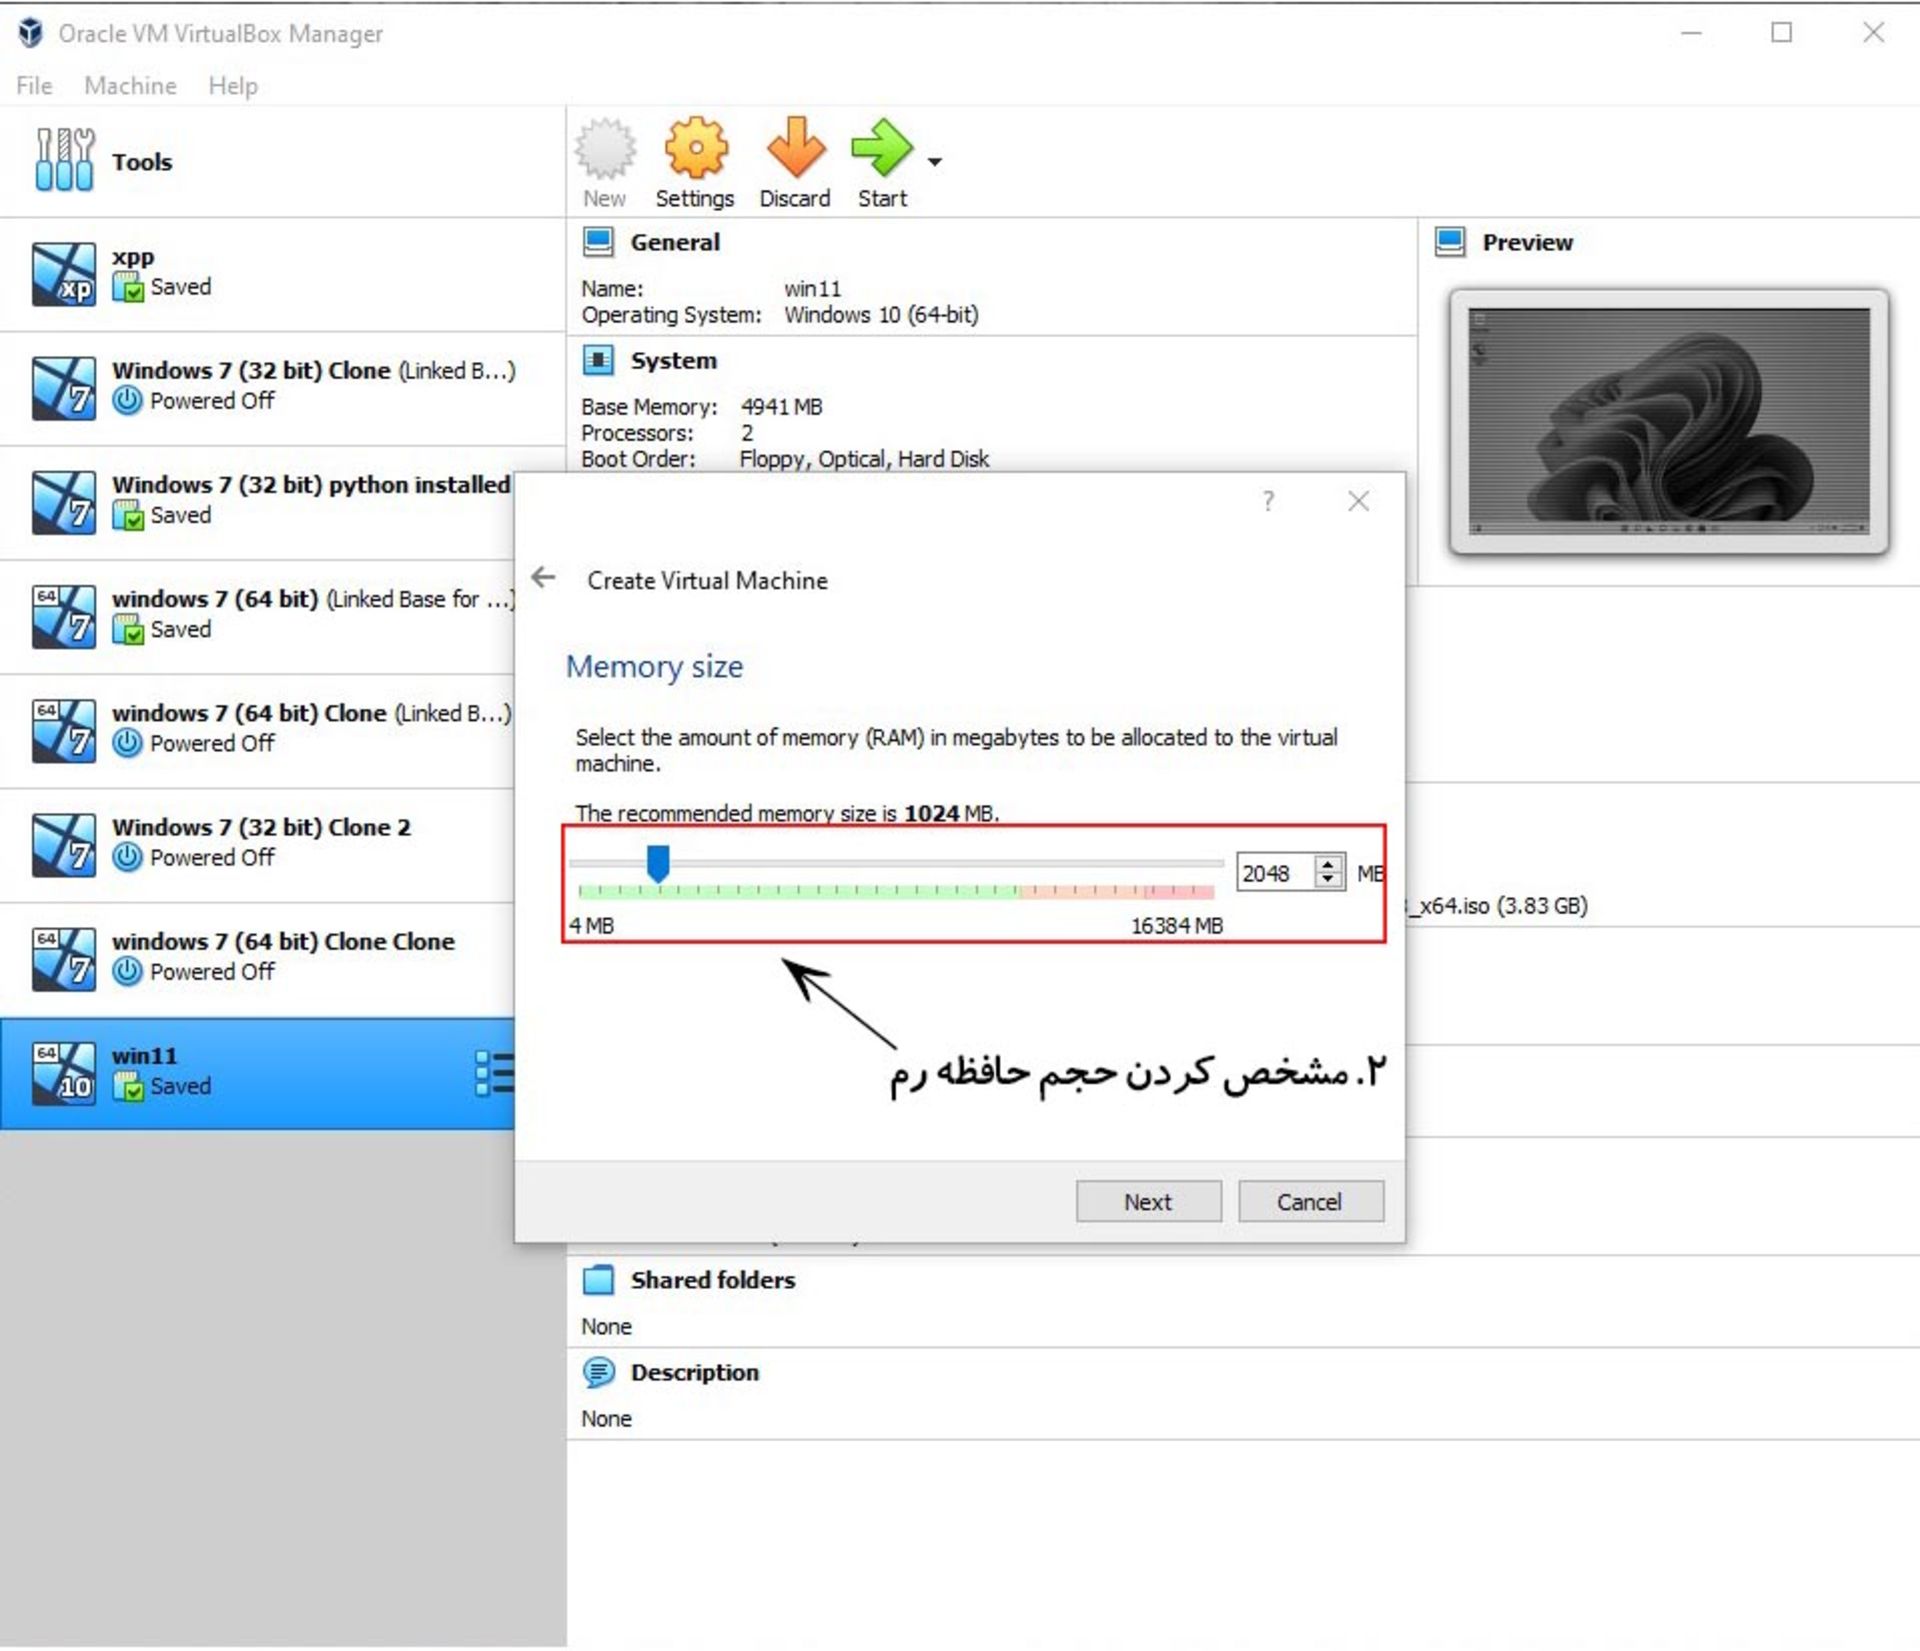Viewport: 1920px width, 1651px height.
Task: Select windows 7 (64 bit) Clone Clone
Action: pos(258,958)
